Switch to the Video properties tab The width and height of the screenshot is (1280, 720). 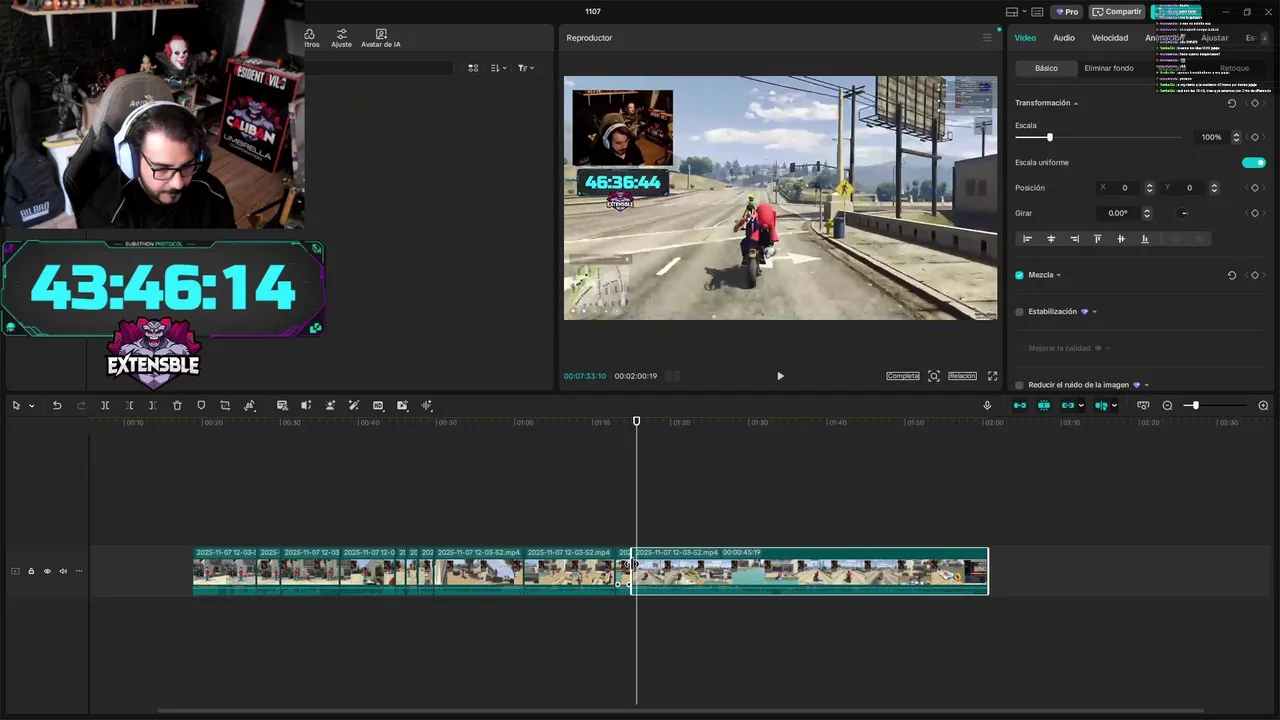point(1025,38)
